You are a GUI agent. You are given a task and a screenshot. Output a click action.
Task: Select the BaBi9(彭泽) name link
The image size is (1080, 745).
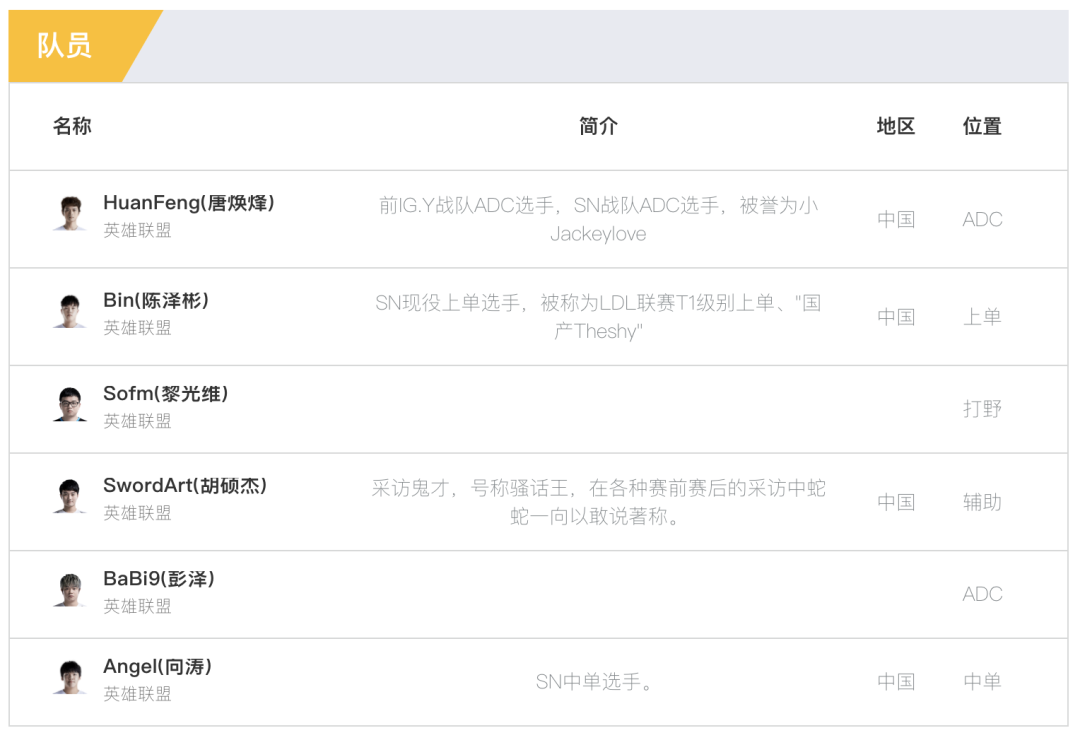point(159,579)
